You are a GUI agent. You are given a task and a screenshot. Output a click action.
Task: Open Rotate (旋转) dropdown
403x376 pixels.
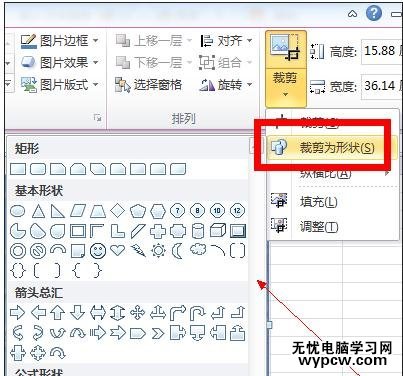click(225, 85)
